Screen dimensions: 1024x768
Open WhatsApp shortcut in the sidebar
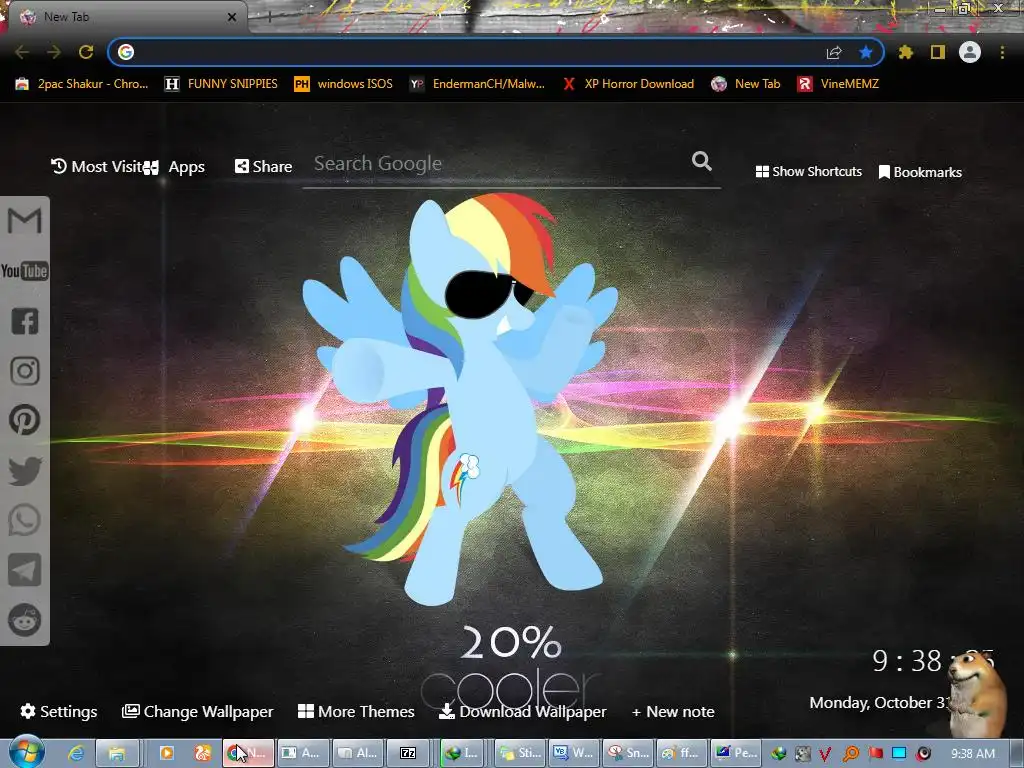point(25,520)
